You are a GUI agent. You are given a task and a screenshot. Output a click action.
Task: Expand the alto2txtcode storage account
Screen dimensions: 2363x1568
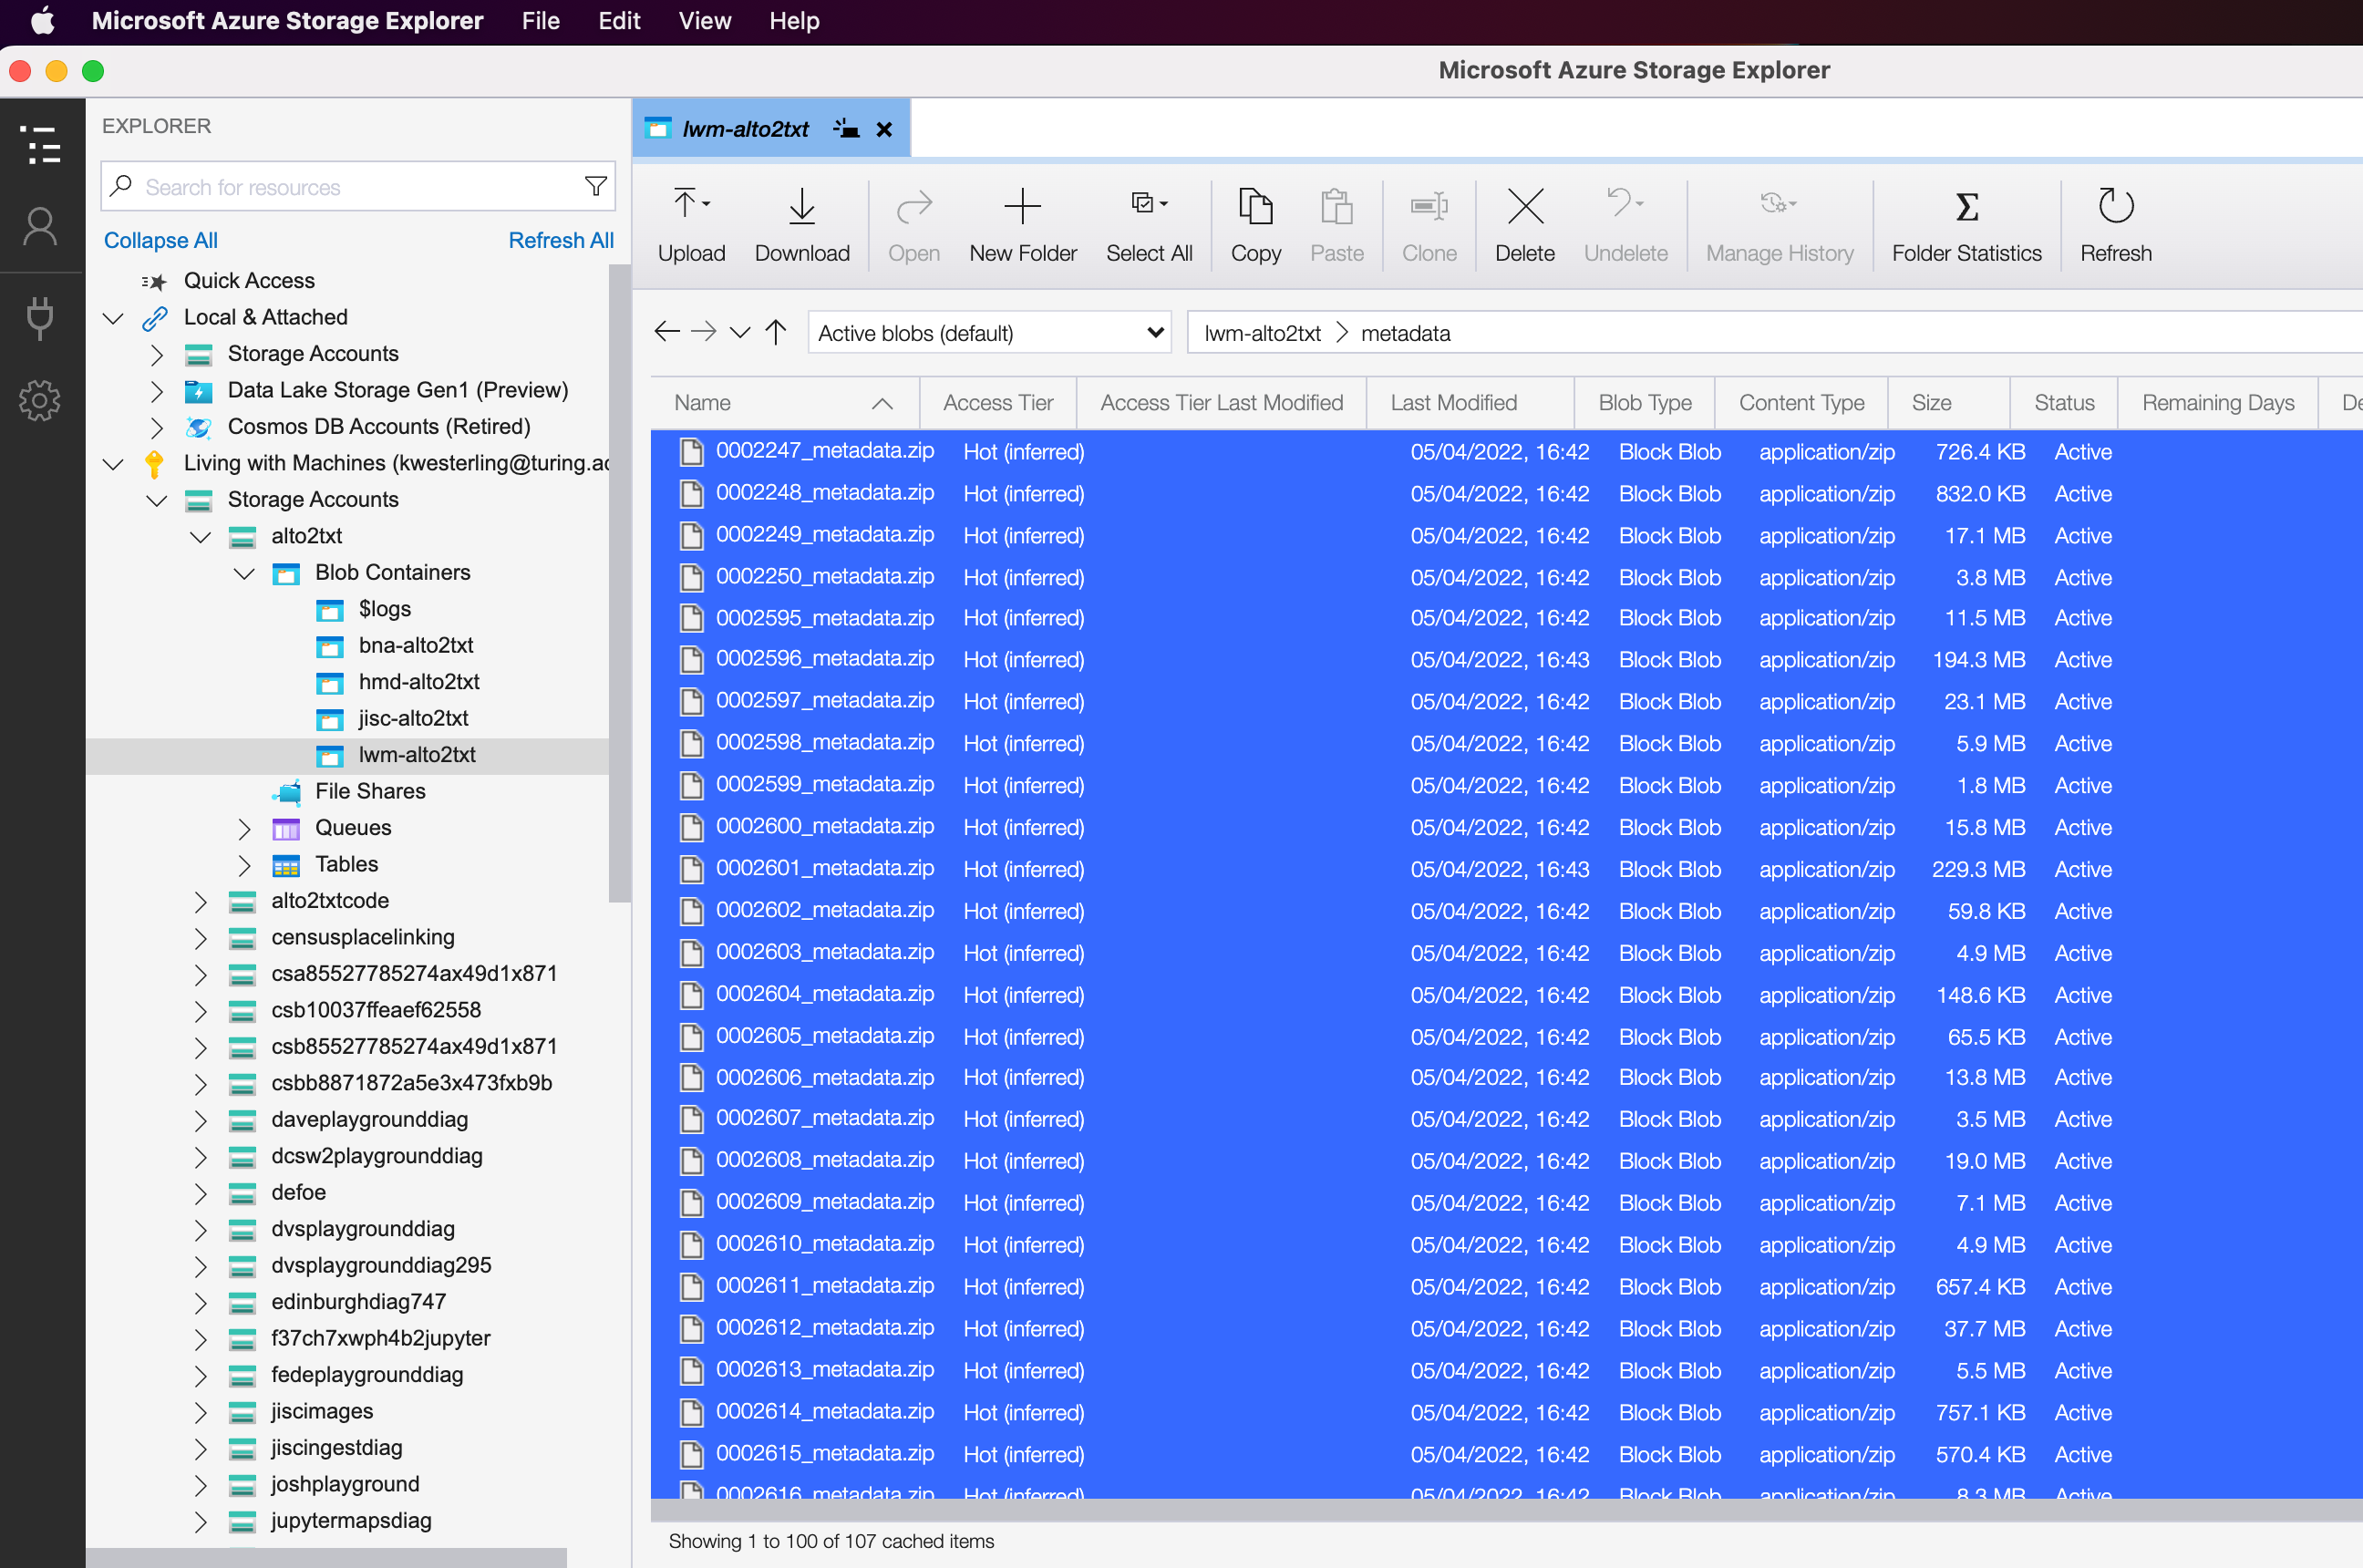(201, 902)
